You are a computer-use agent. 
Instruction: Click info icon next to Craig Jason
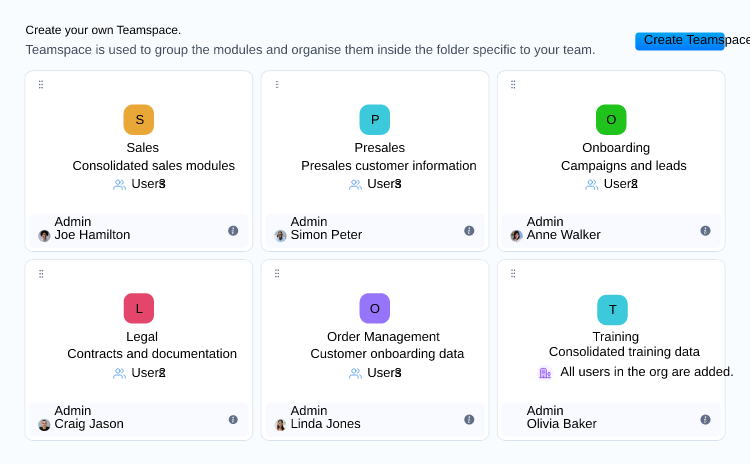pos(233,420)
